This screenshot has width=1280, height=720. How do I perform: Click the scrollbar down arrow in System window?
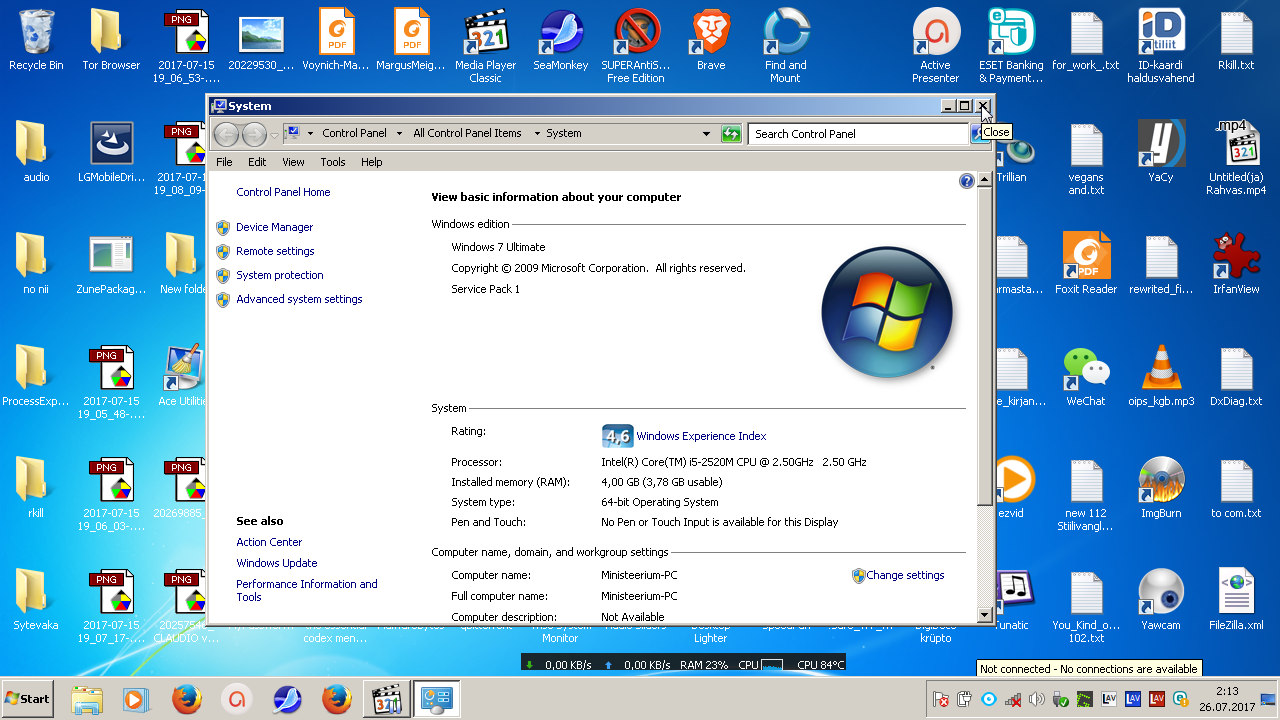pos(984,615)
